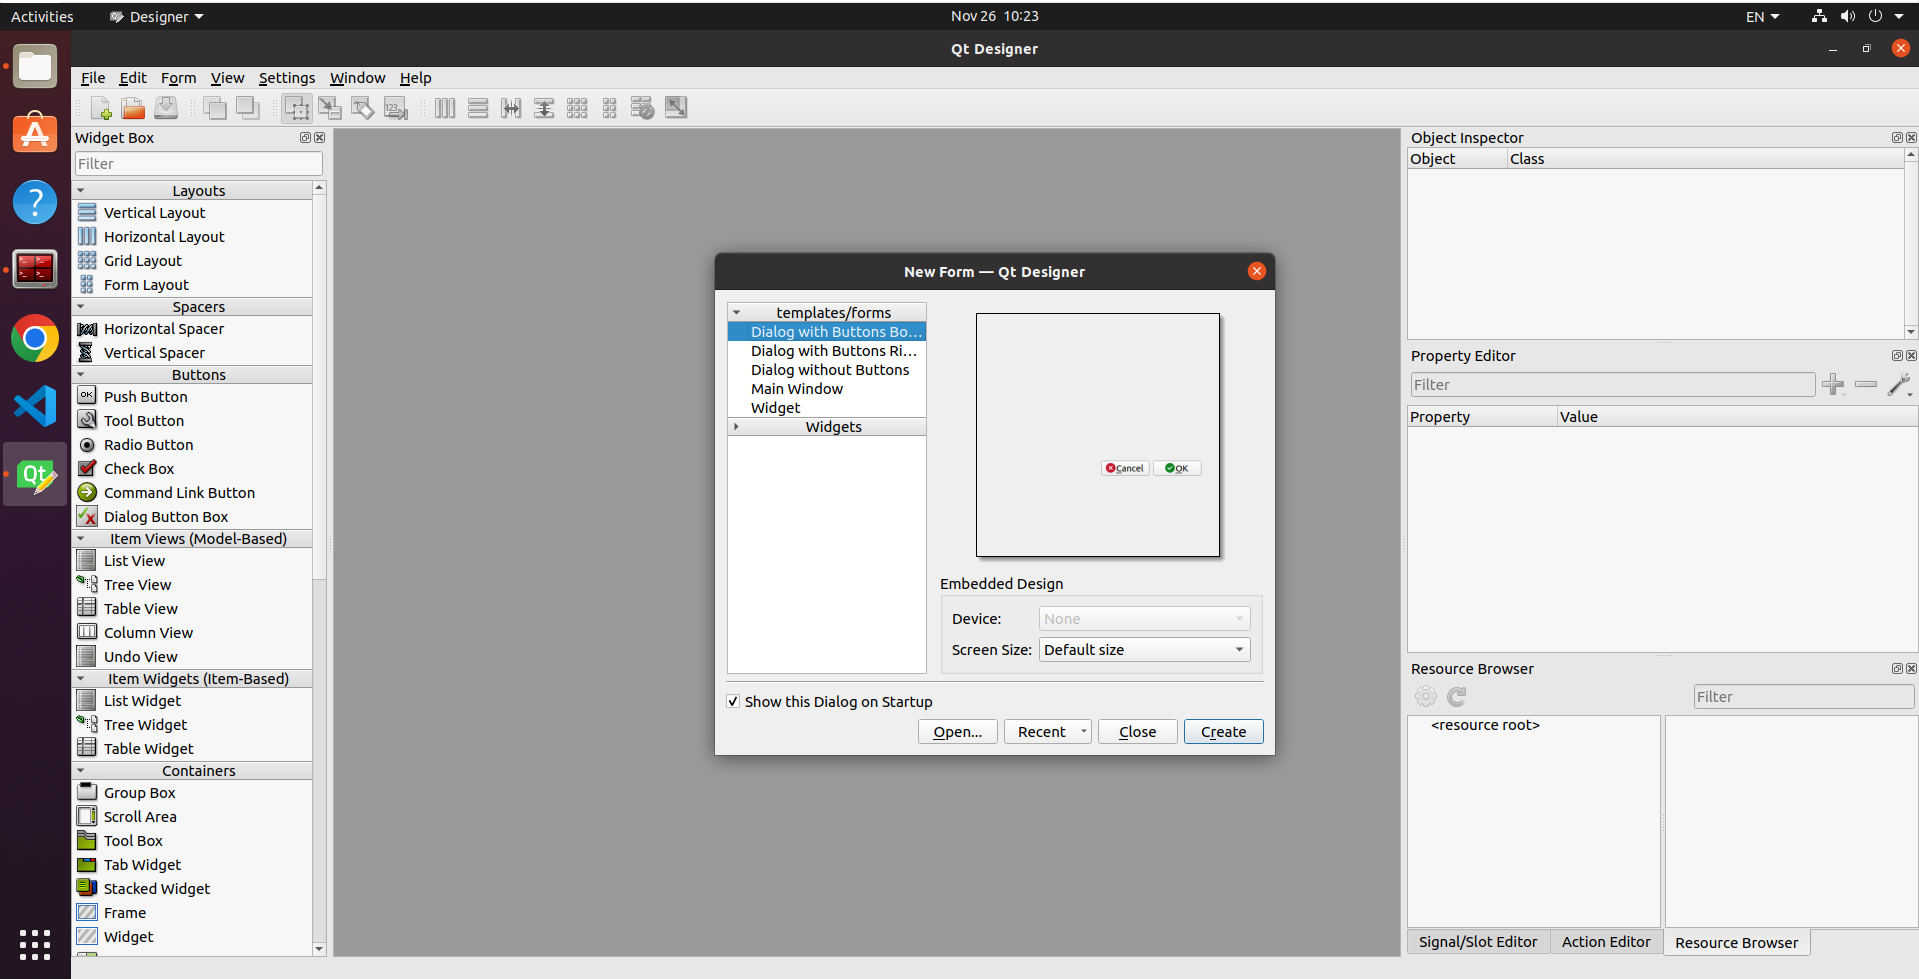The height and width of the screenshot is (979, 1919).
Task: Open the Form menu
Action: click(178, 78)
